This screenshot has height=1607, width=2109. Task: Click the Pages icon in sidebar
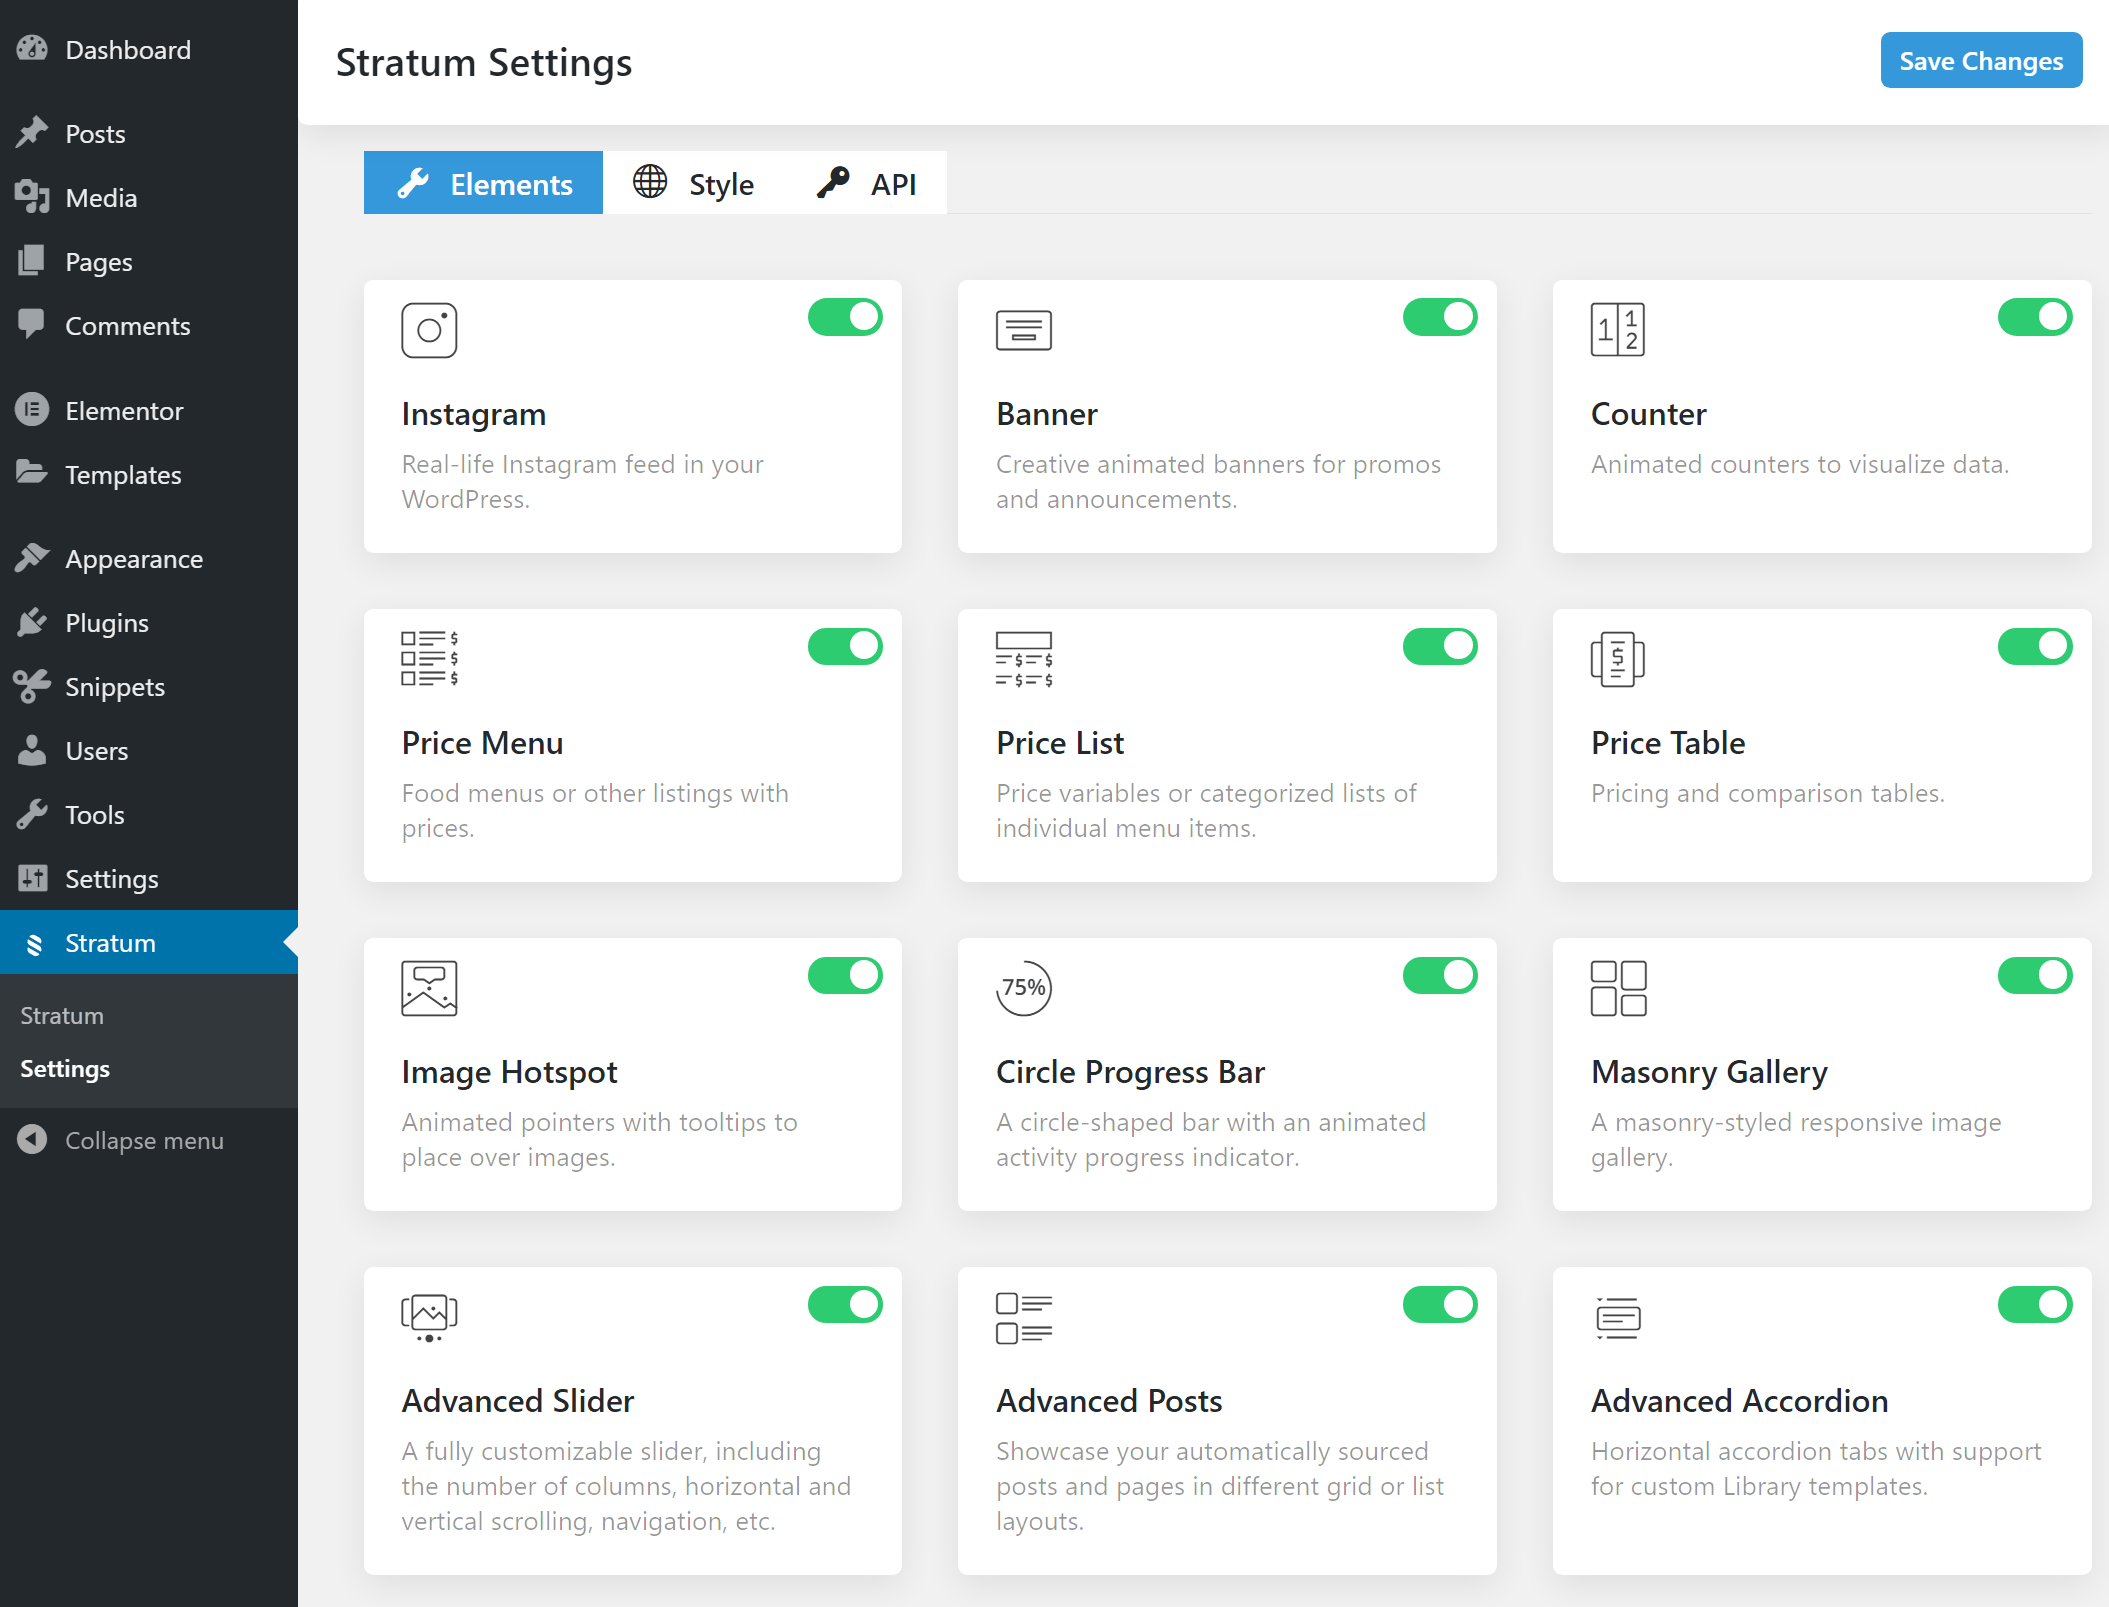pos(32,261)
